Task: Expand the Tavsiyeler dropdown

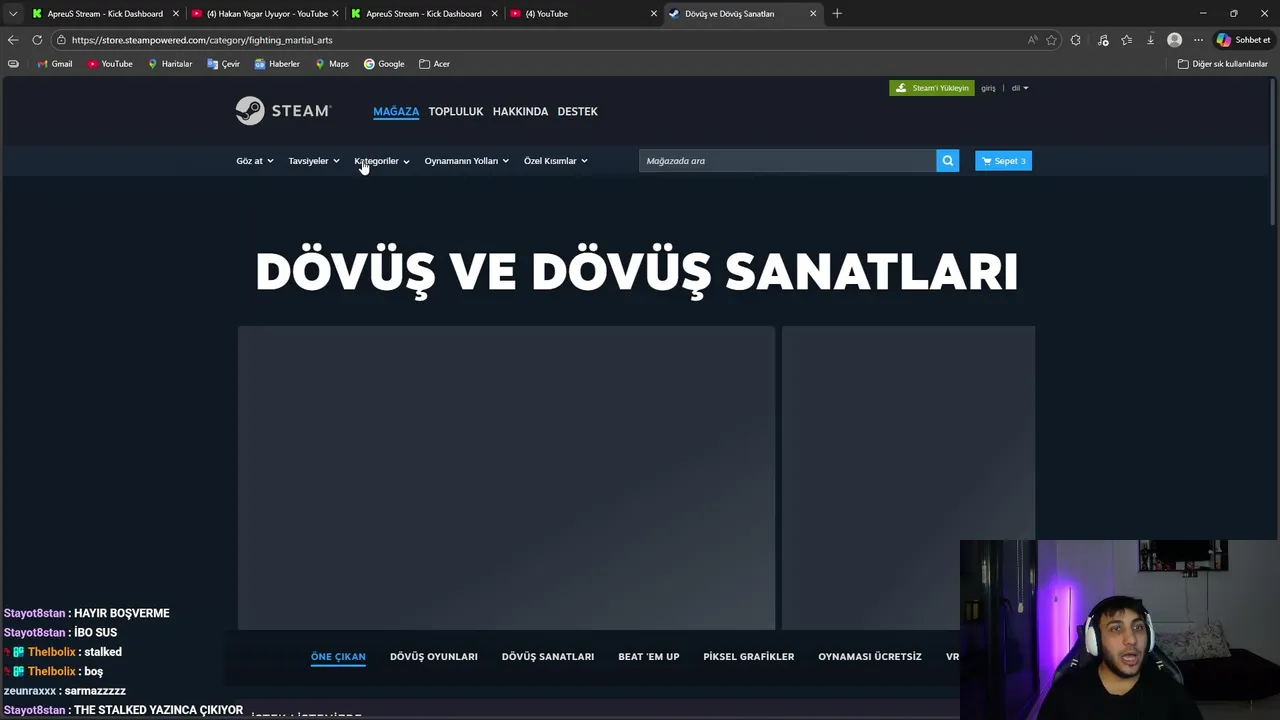Action: click(313, 161)
